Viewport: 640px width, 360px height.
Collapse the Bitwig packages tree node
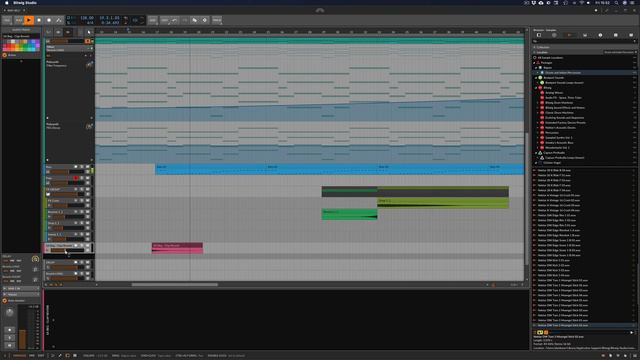[537, 88]
